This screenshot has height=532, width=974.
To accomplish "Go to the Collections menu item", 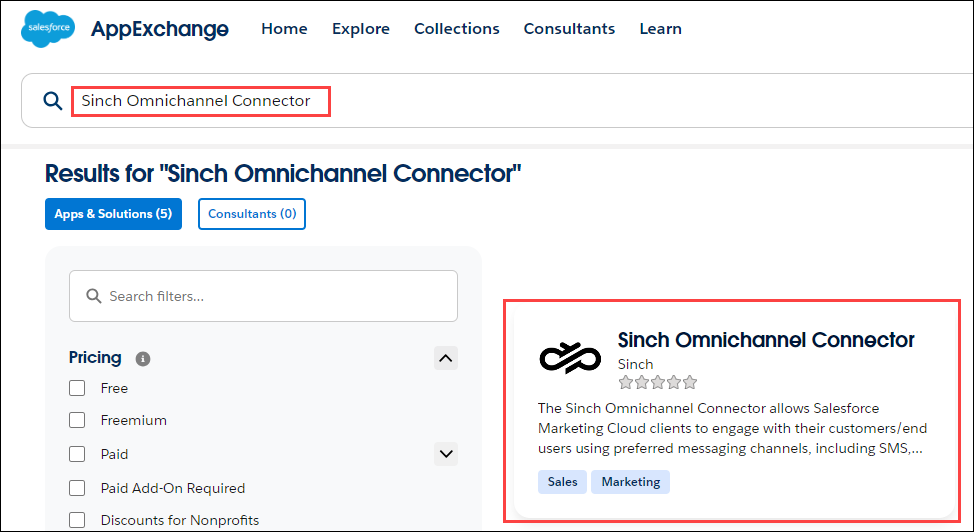I will coord(457,29).
